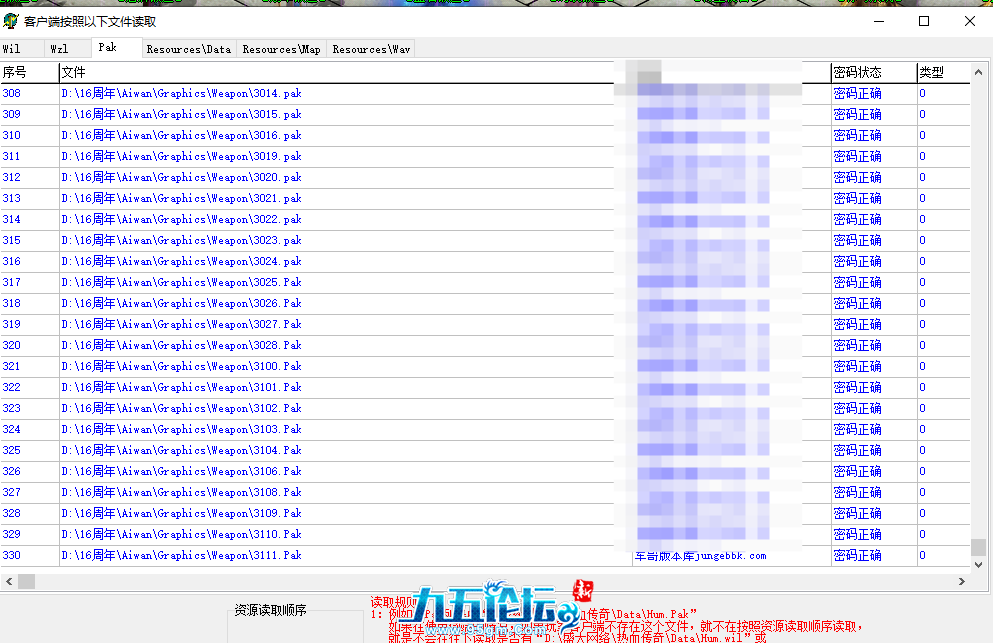The height and width of the screenshot is (643, 993).
Task: Select file path Weapon\3106.Pak
Action: coord(181,471)
